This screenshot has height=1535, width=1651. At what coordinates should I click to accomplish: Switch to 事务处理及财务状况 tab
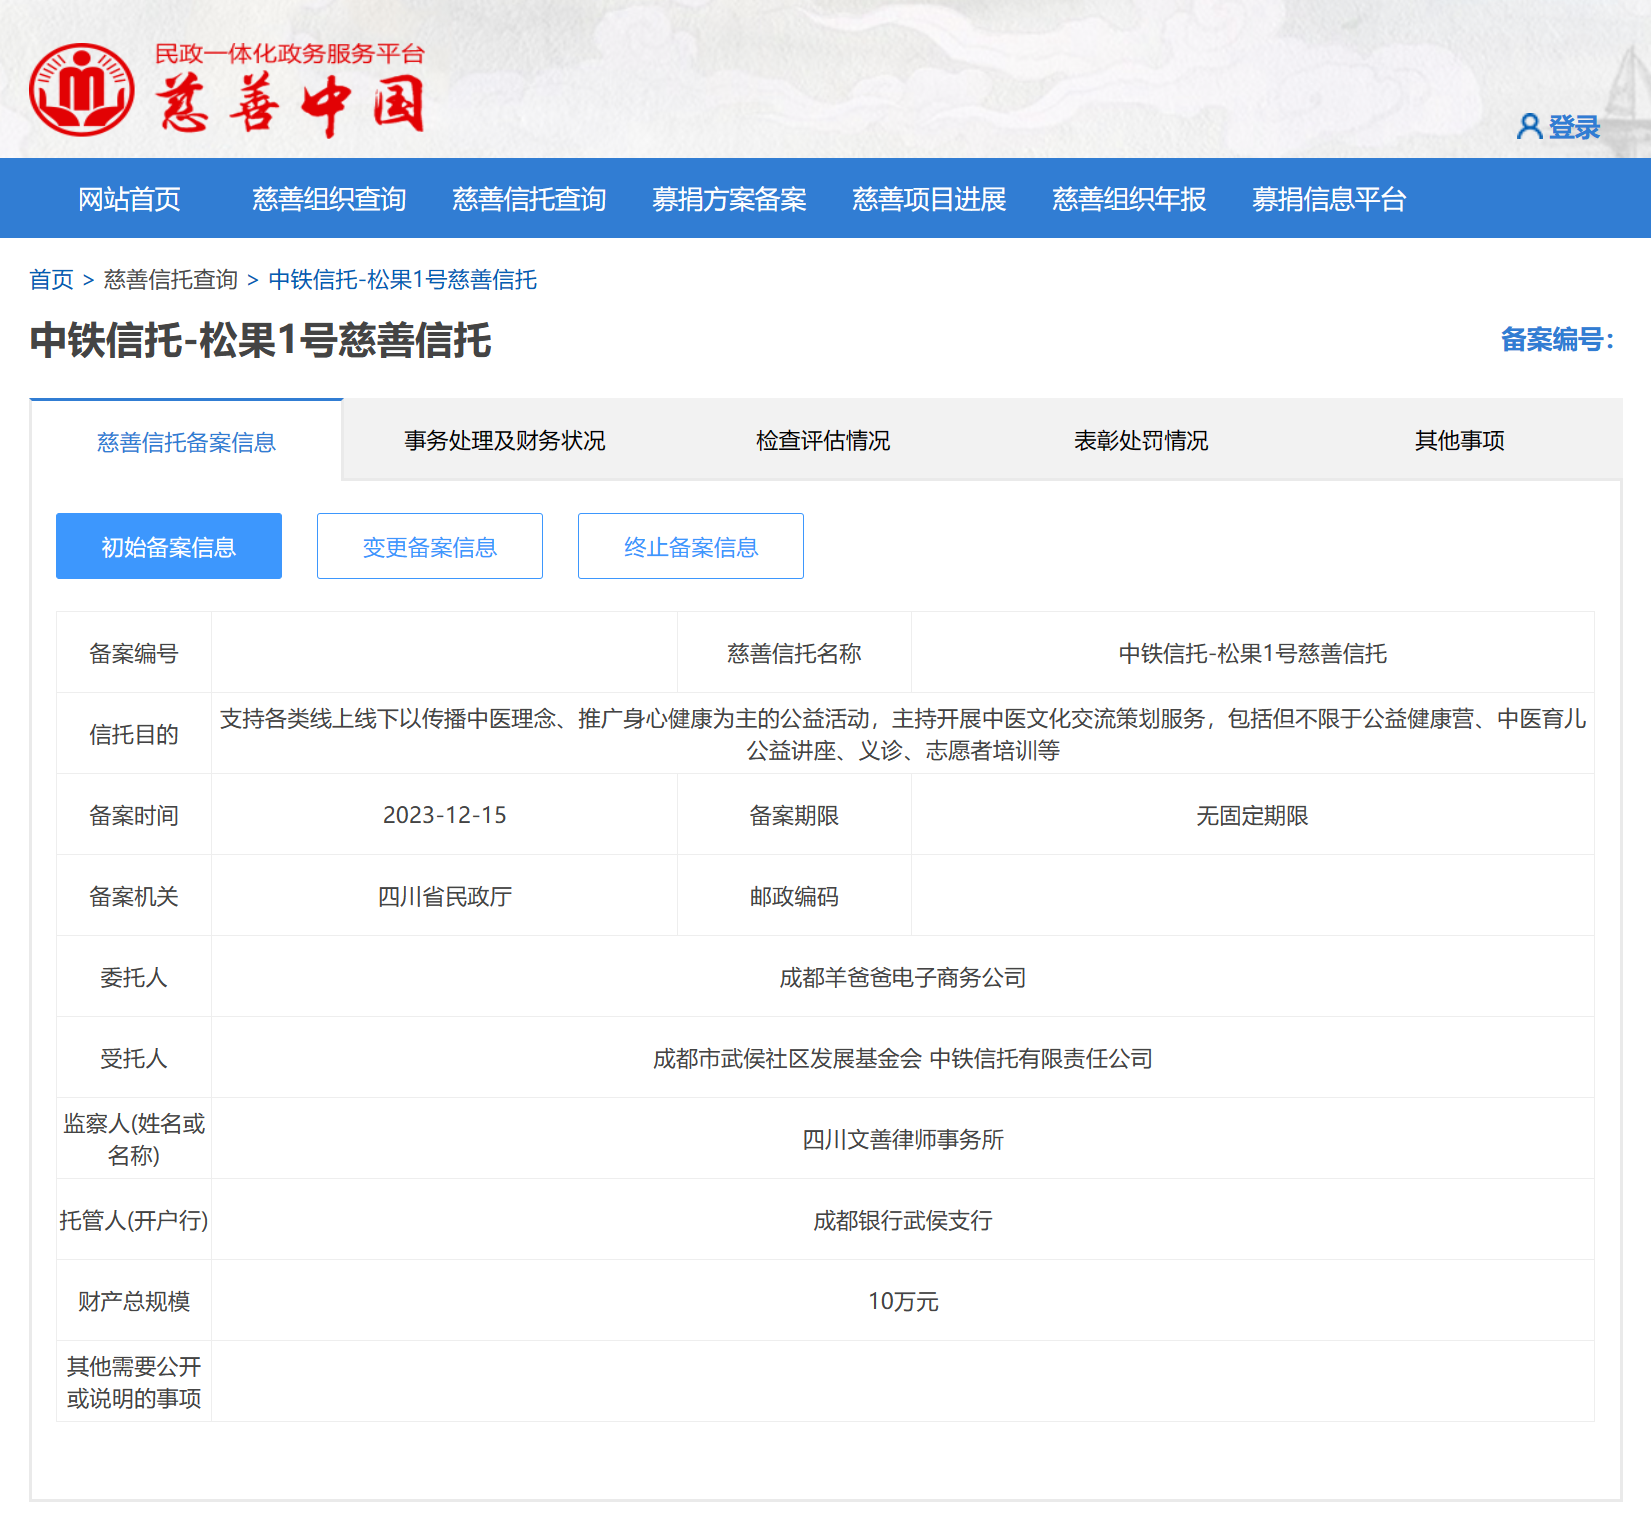[x=505, y=441]
